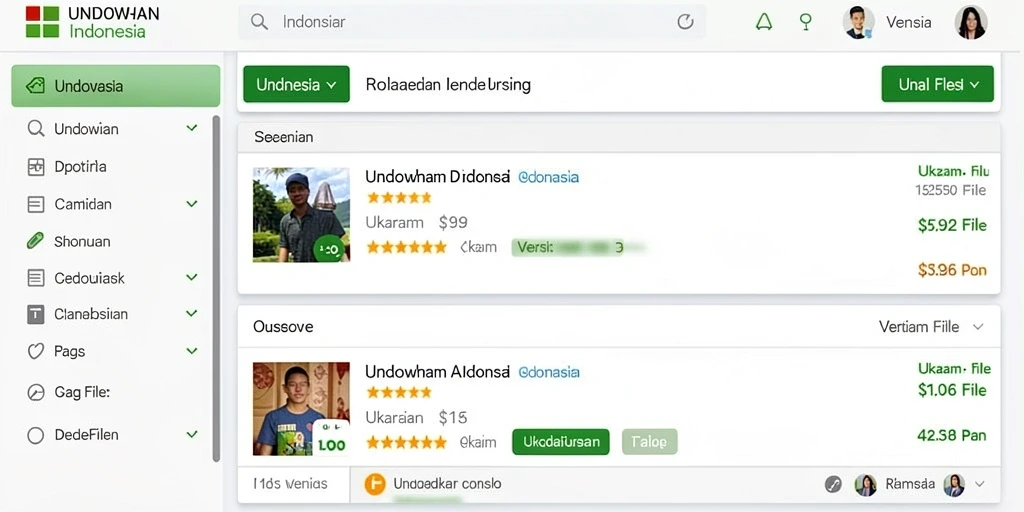Click the 100 badge on second listing photo
1024x512 pixels.
pos(331,438)
